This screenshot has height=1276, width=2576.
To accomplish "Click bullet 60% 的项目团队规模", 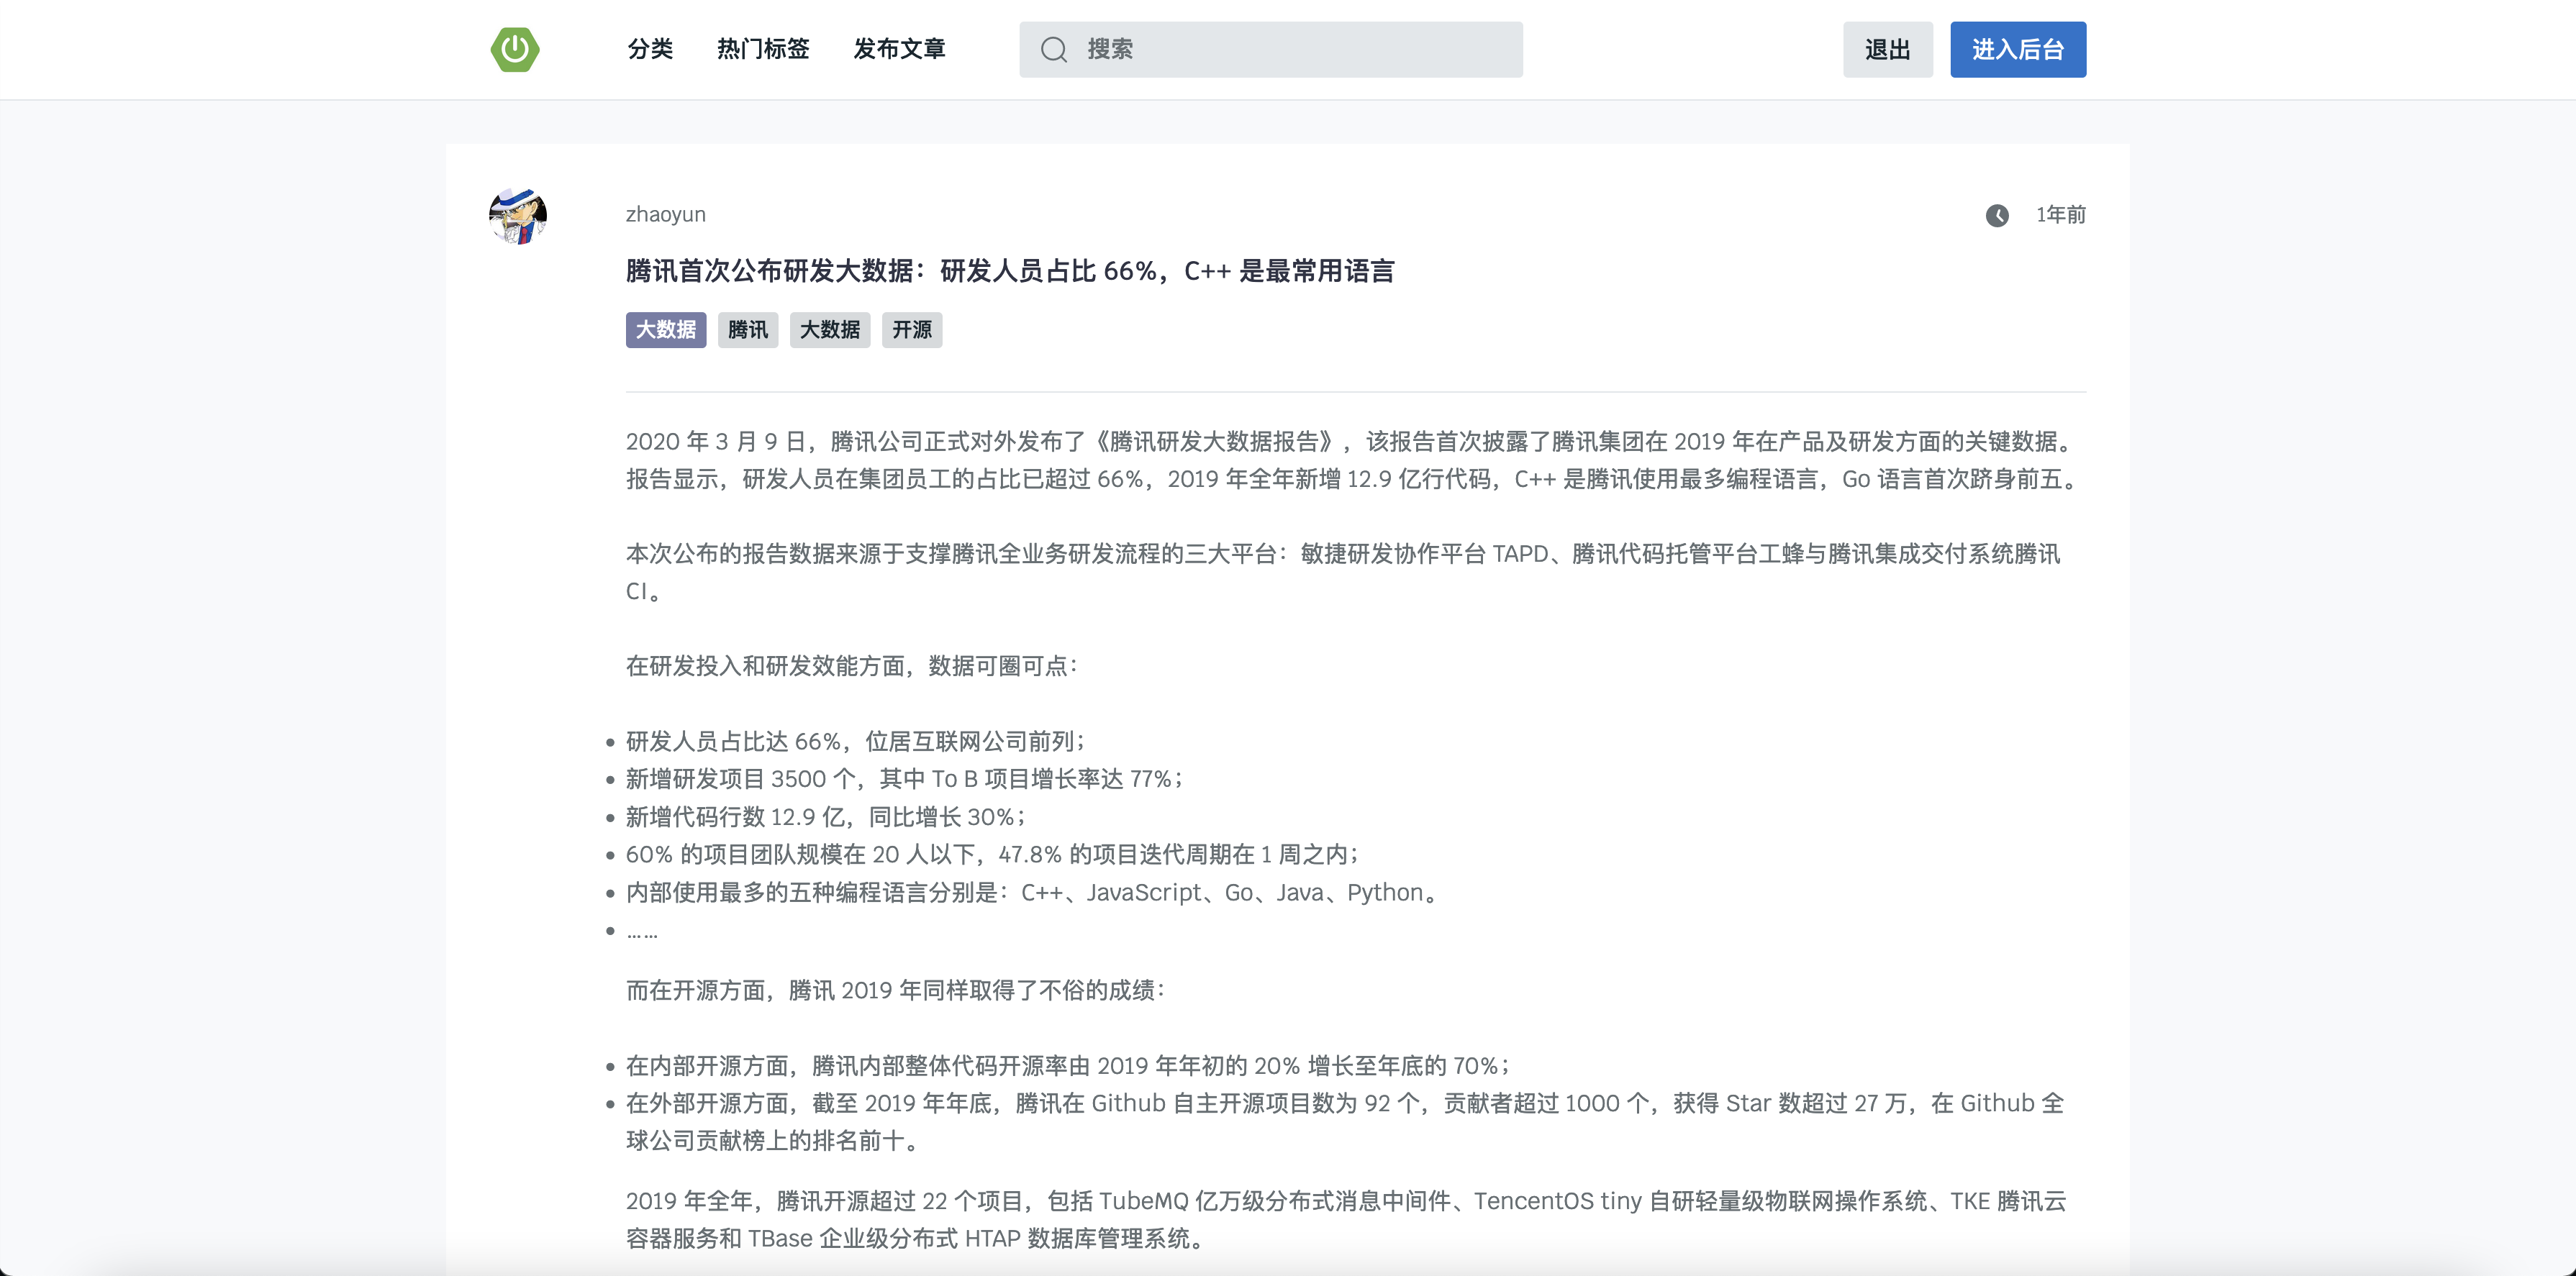I will [993, 854].
